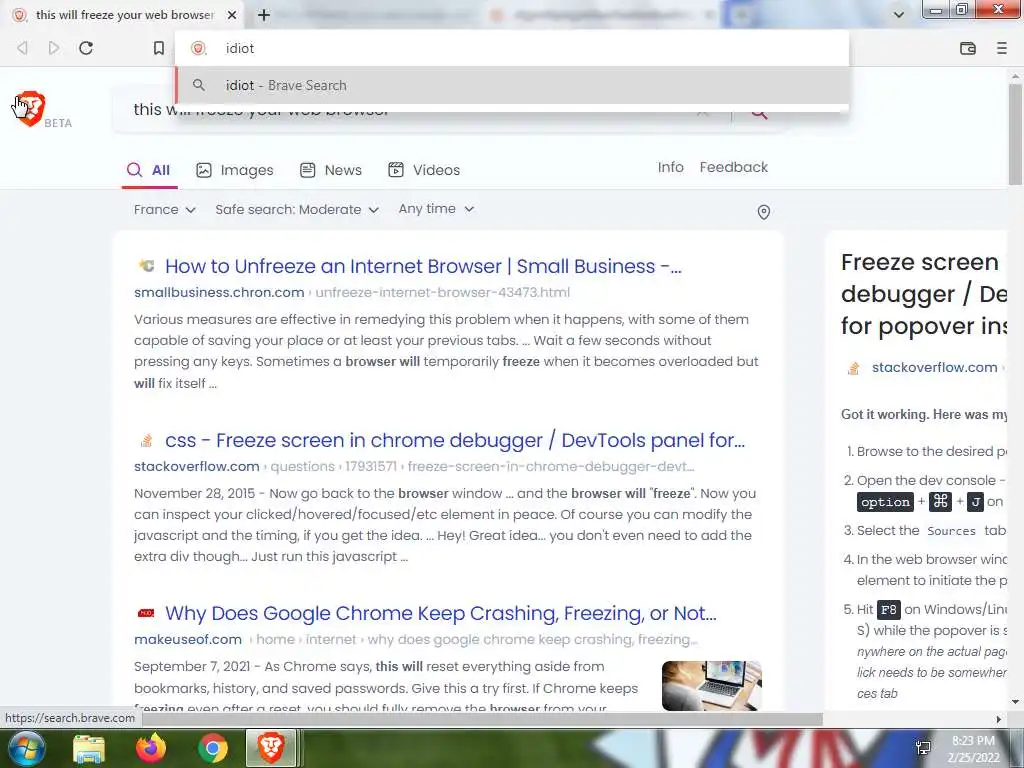The height and width of the screenshot is (768, 1024).
Task: Switch to the Images tab
Action: click(x=235, y=170)
